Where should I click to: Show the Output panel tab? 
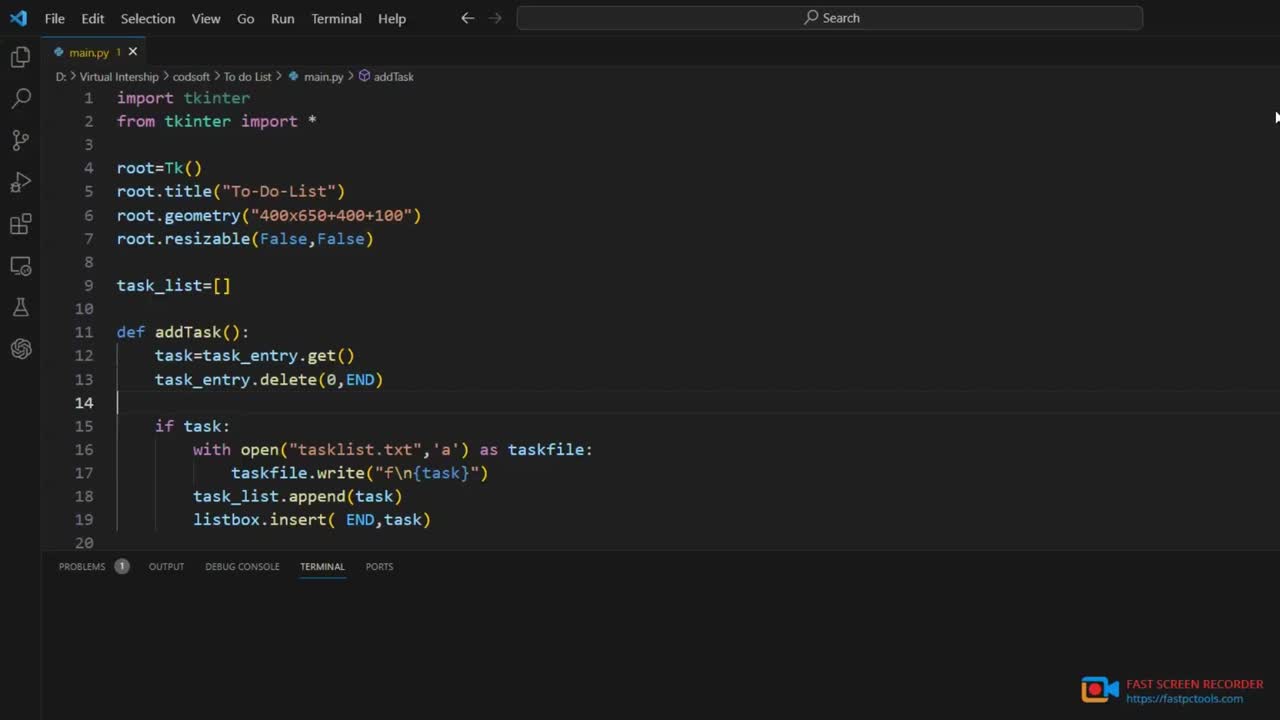click(166, 566)
